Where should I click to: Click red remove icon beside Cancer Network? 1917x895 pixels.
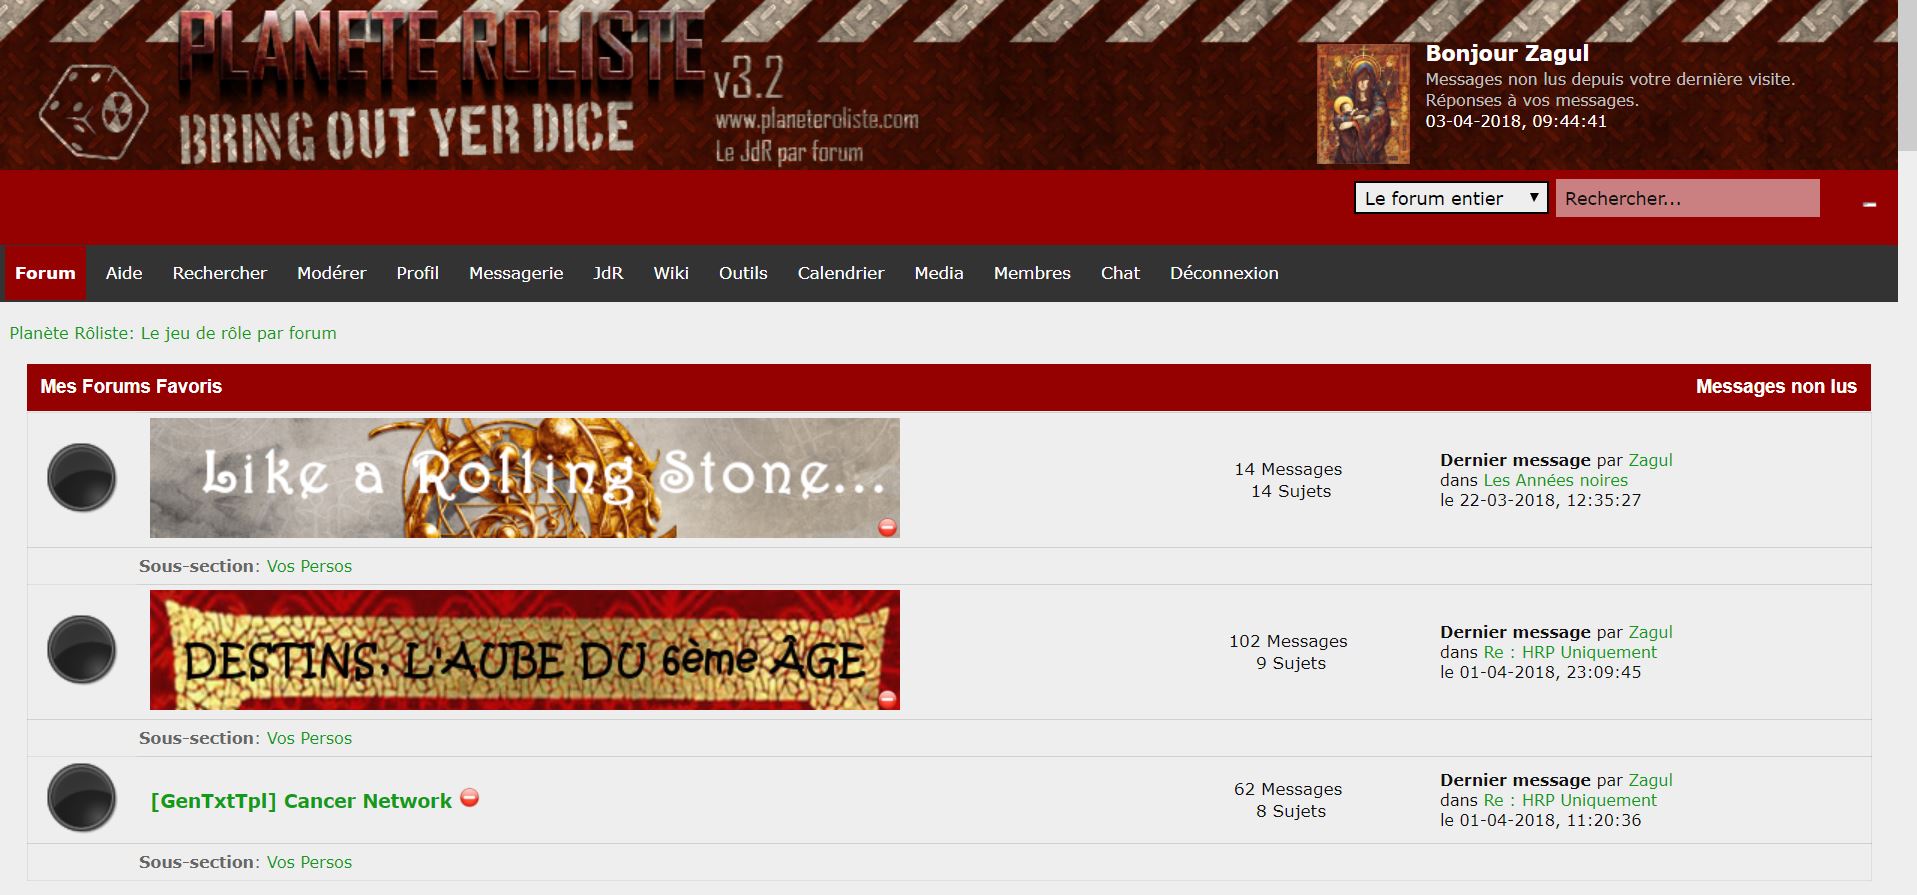(469, 798)
